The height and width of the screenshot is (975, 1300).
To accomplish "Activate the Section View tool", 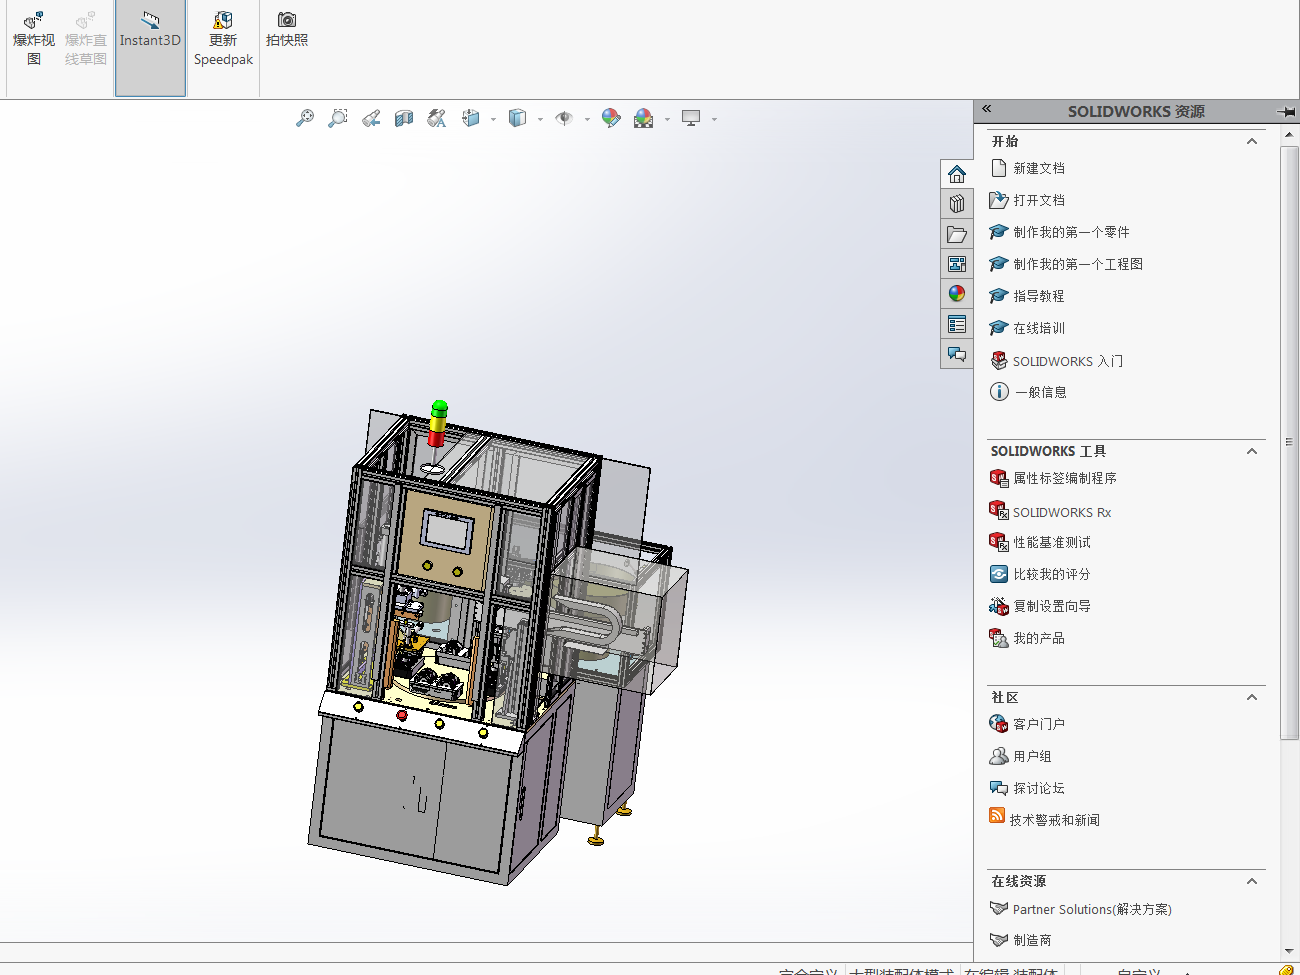I will click(404, 118).
